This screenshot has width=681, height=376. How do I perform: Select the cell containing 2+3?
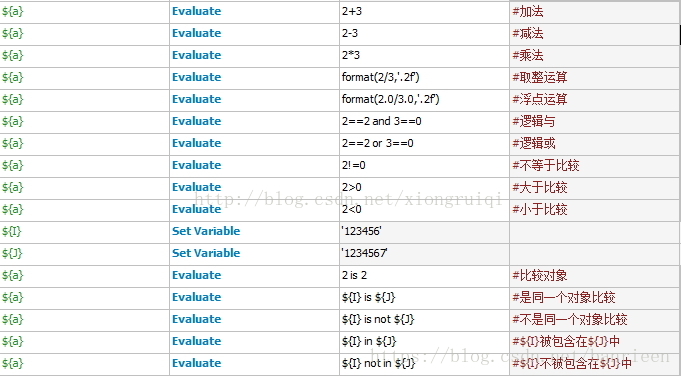(x=424, y=12)
